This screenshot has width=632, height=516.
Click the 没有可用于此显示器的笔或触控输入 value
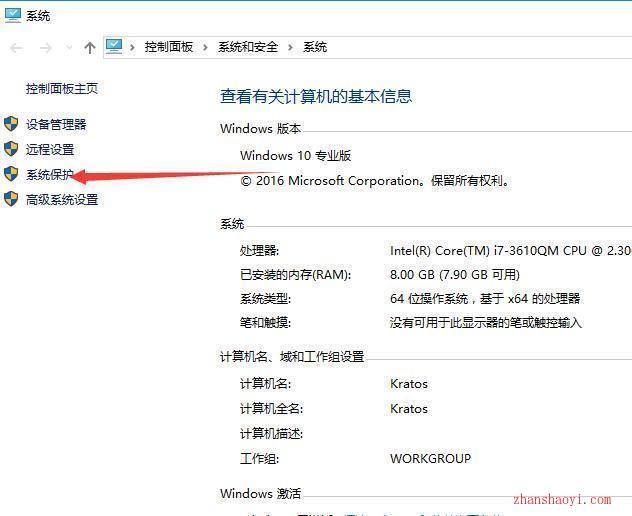(x=486, y=322)
